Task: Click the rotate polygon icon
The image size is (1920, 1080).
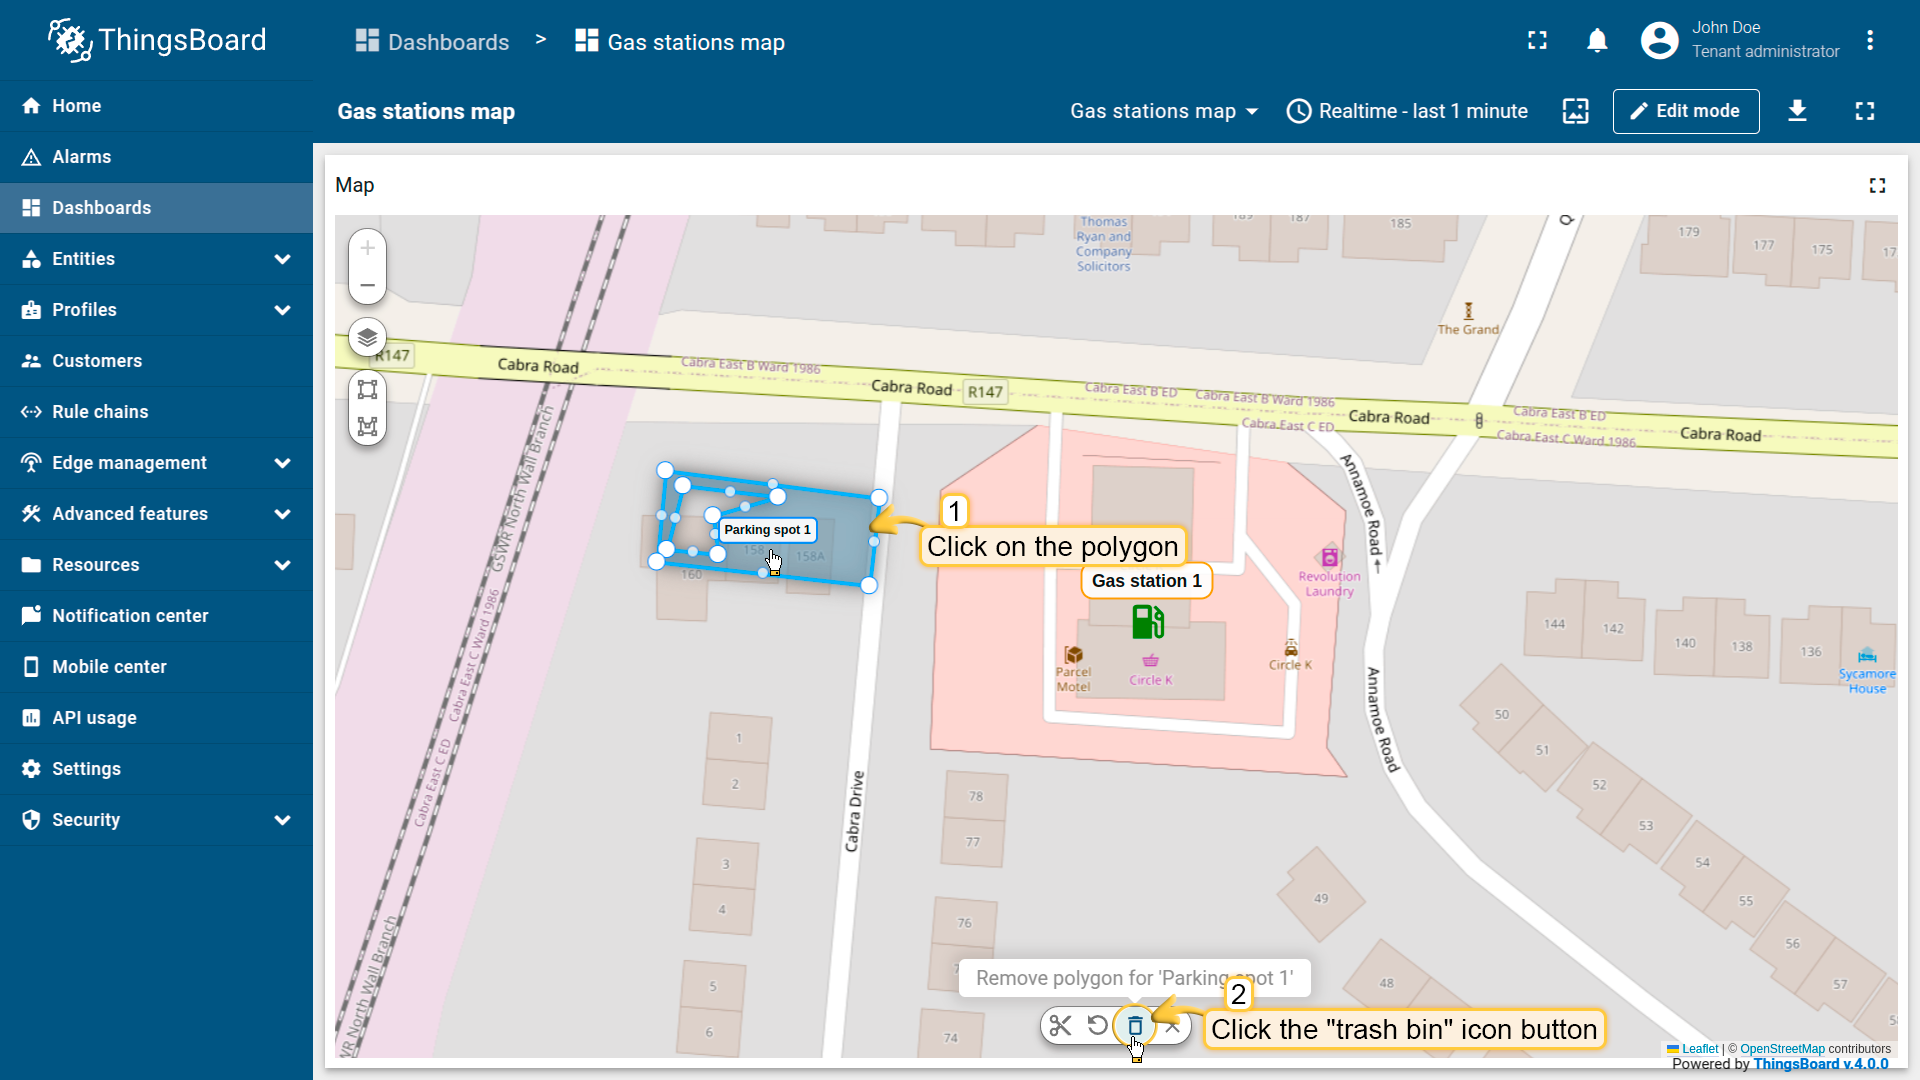Action: click(x=1097, y=1026)
